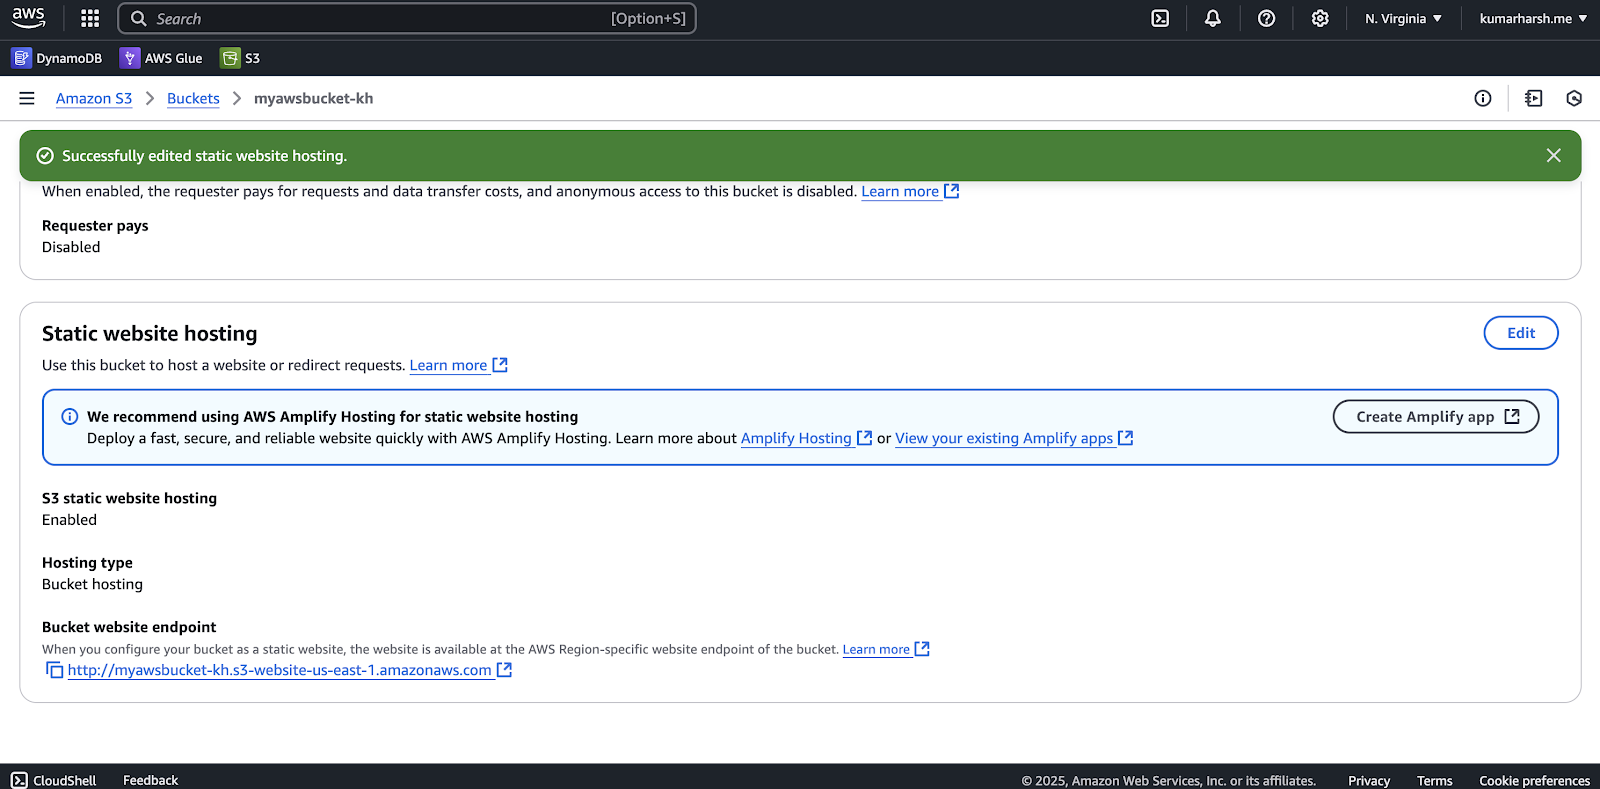Open the CloudShell icon in the top bar
The width and height of the screenshot is (1600, 789).
[1160, 18]
